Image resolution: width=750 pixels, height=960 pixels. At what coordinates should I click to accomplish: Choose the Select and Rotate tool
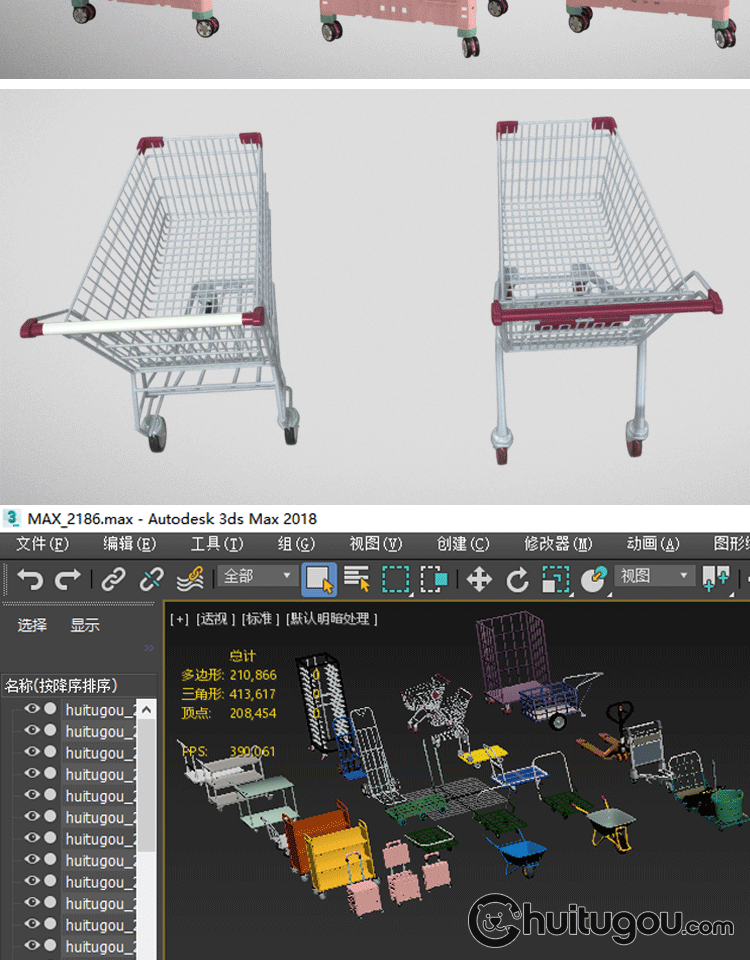517,579
